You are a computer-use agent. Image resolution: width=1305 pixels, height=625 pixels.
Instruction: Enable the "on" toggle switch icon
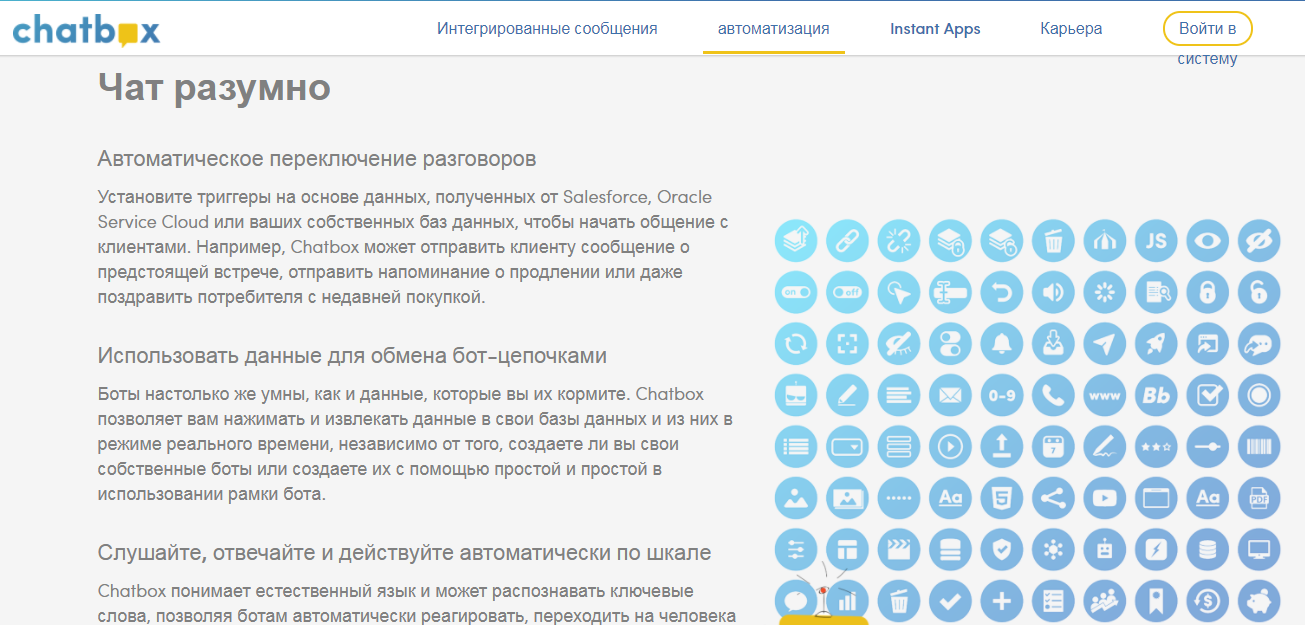pyautogui.click(x=796, y=292)
